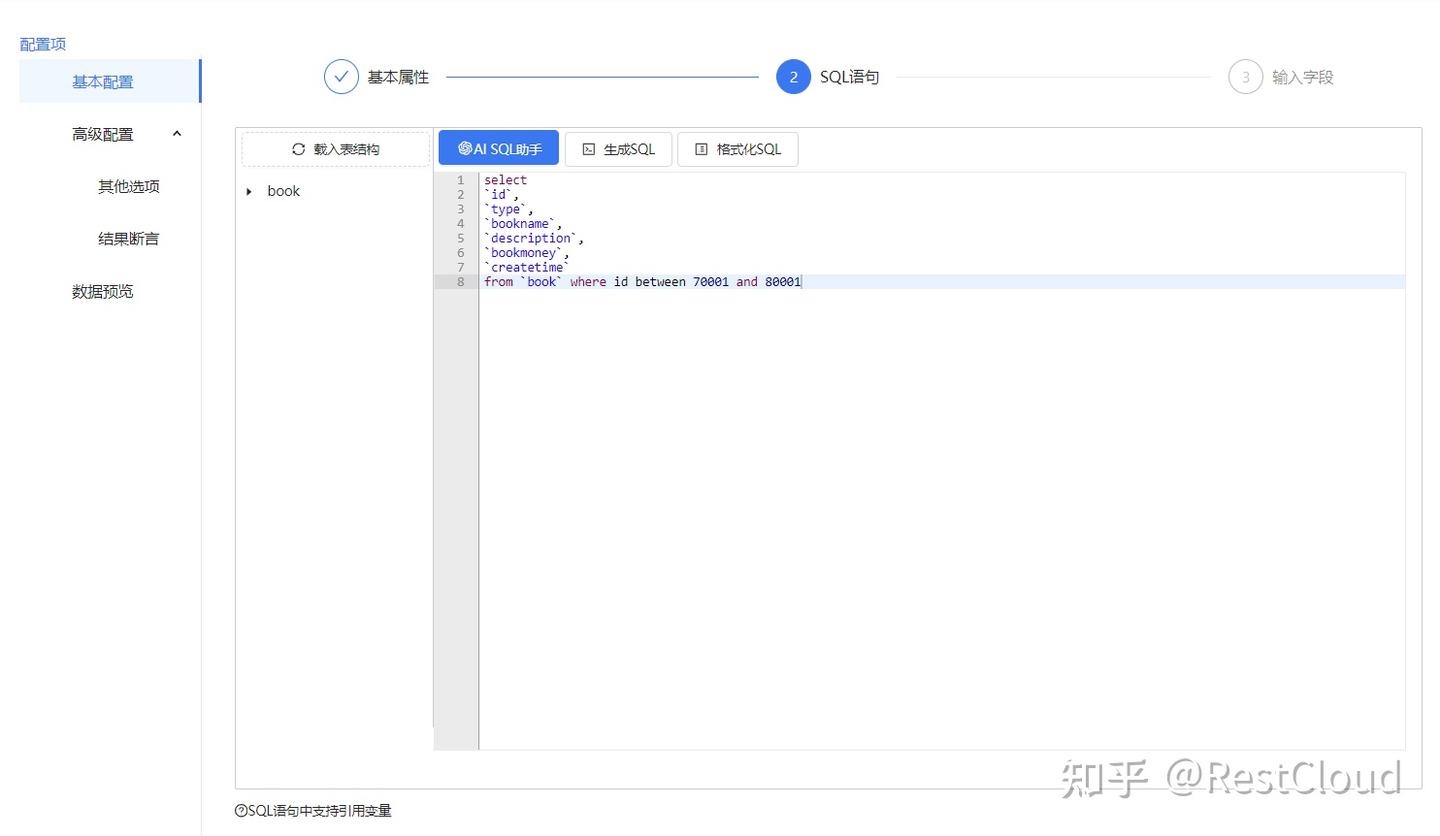Click step 3 circle icon
This screenshot has width=1440, height=836.
(1245, 77)
